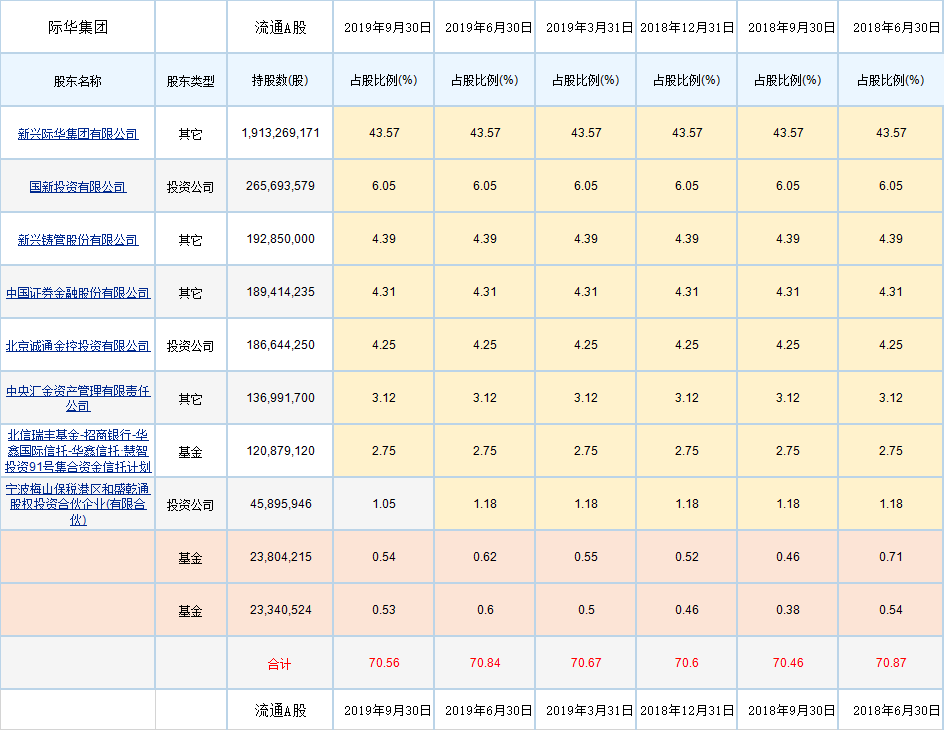944x730 pixels.
Task: Select the share count 120,879,120
Action: point(281,451)
